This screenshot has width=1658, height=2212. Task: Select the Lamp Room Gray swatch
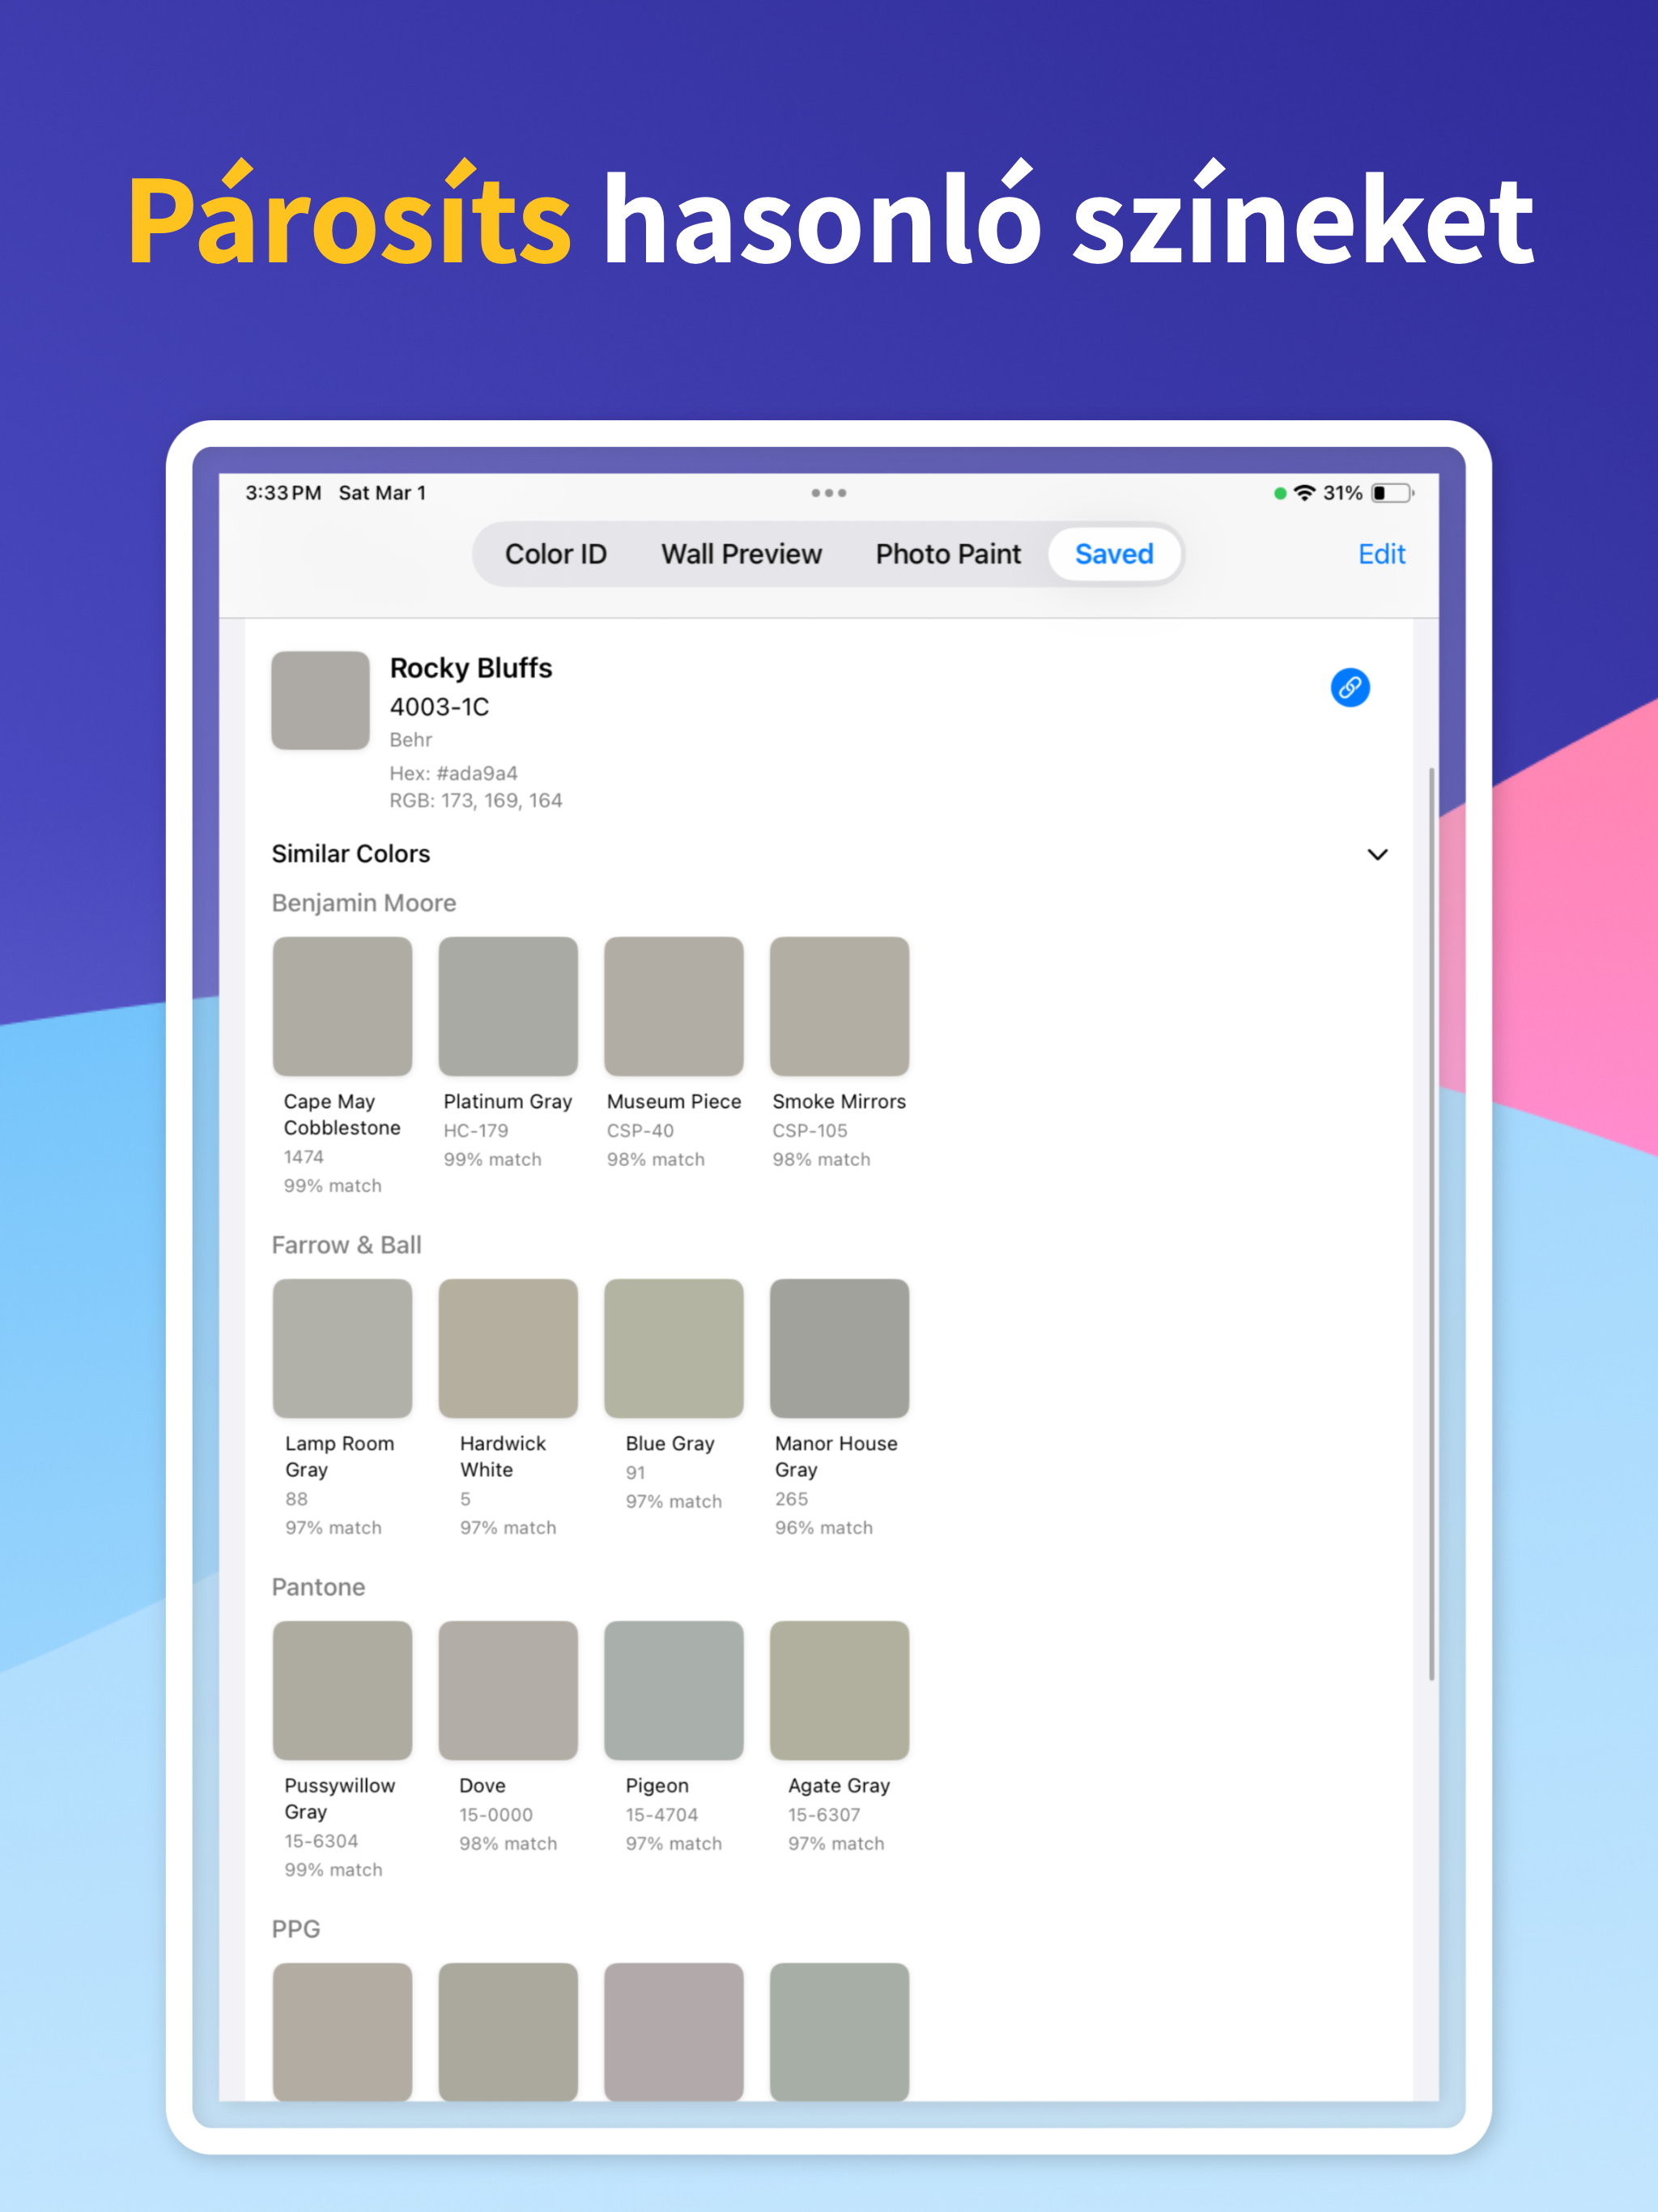pos(342,1348)
